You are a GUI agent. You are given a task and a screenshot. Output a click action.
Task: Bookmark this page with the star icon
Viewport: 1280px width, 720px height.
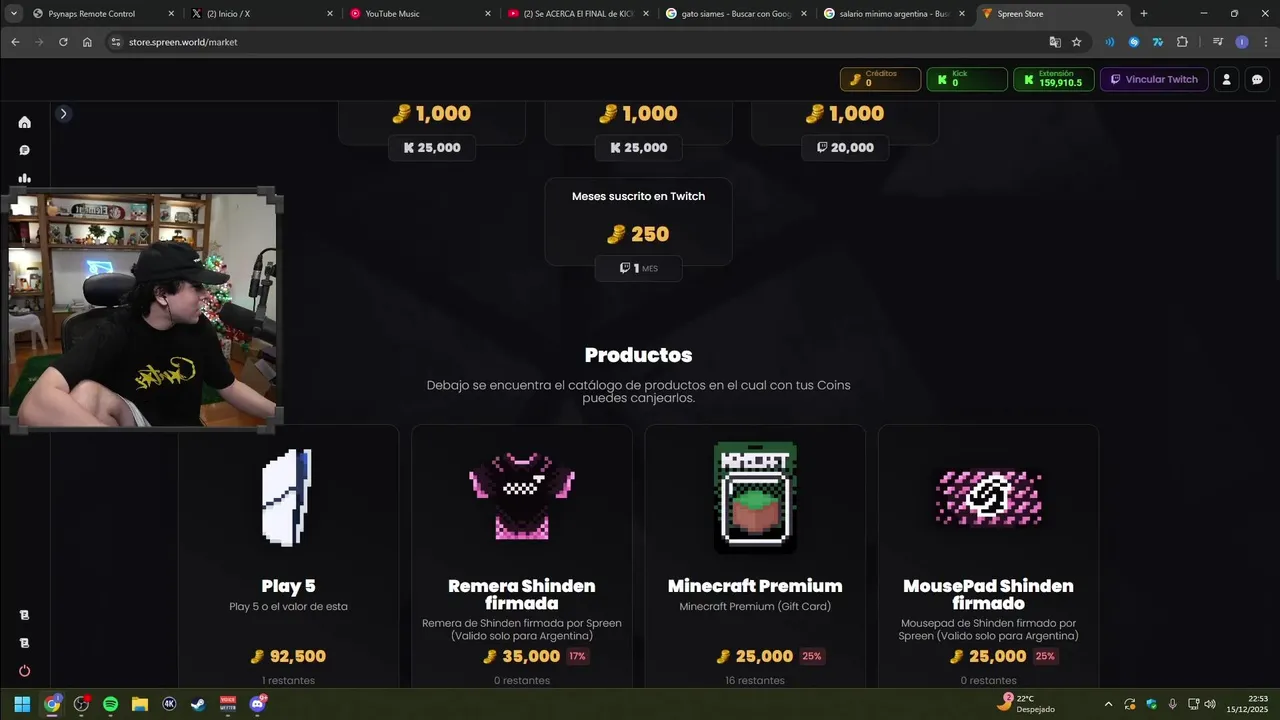[x=1077, y=42]
